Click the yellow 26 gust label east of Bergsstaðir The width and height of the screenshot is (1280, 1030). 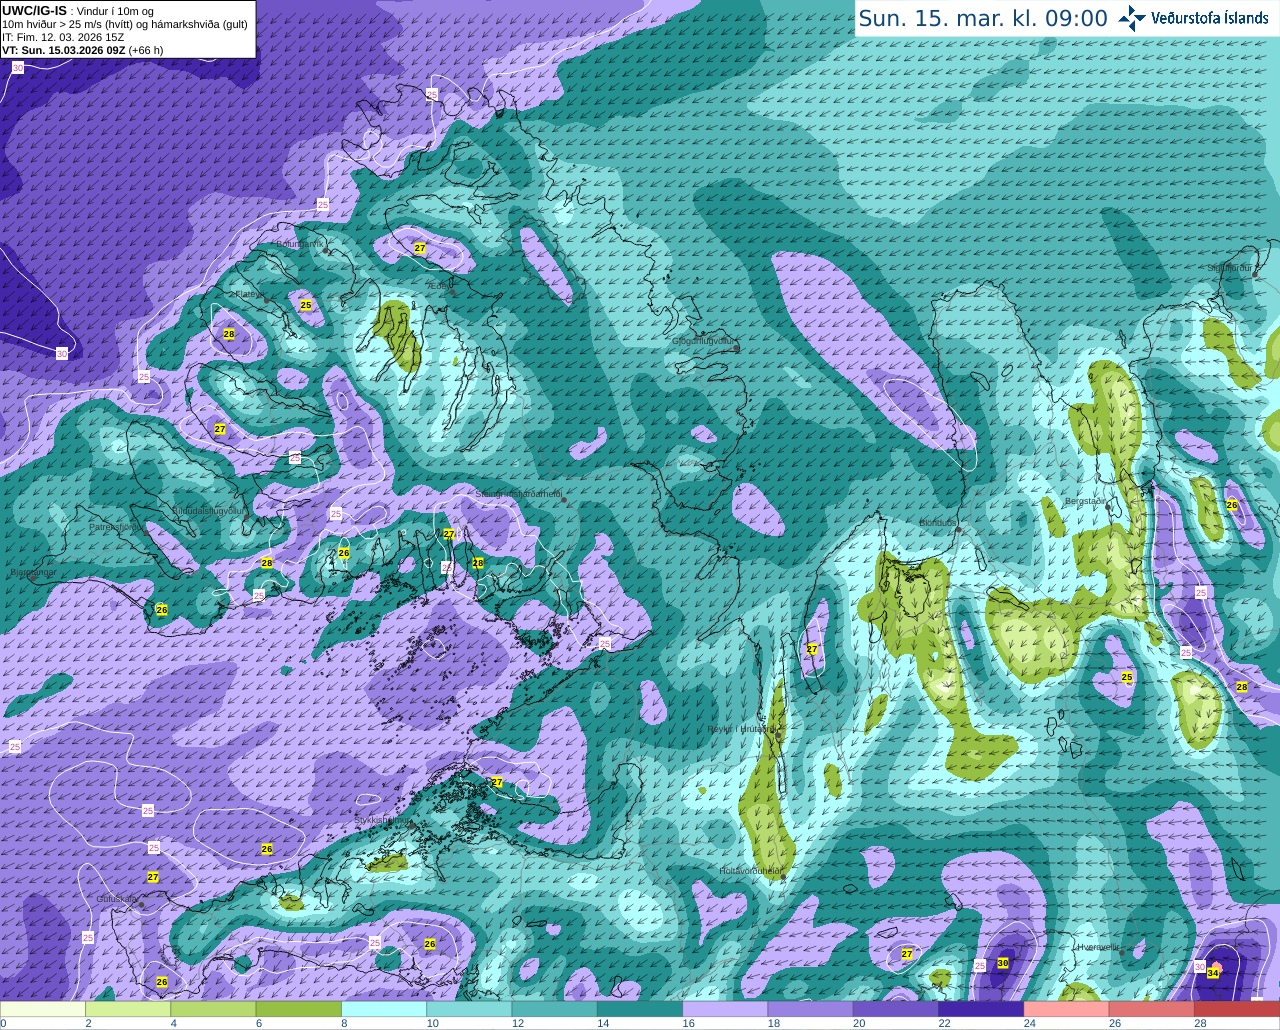1232,506
